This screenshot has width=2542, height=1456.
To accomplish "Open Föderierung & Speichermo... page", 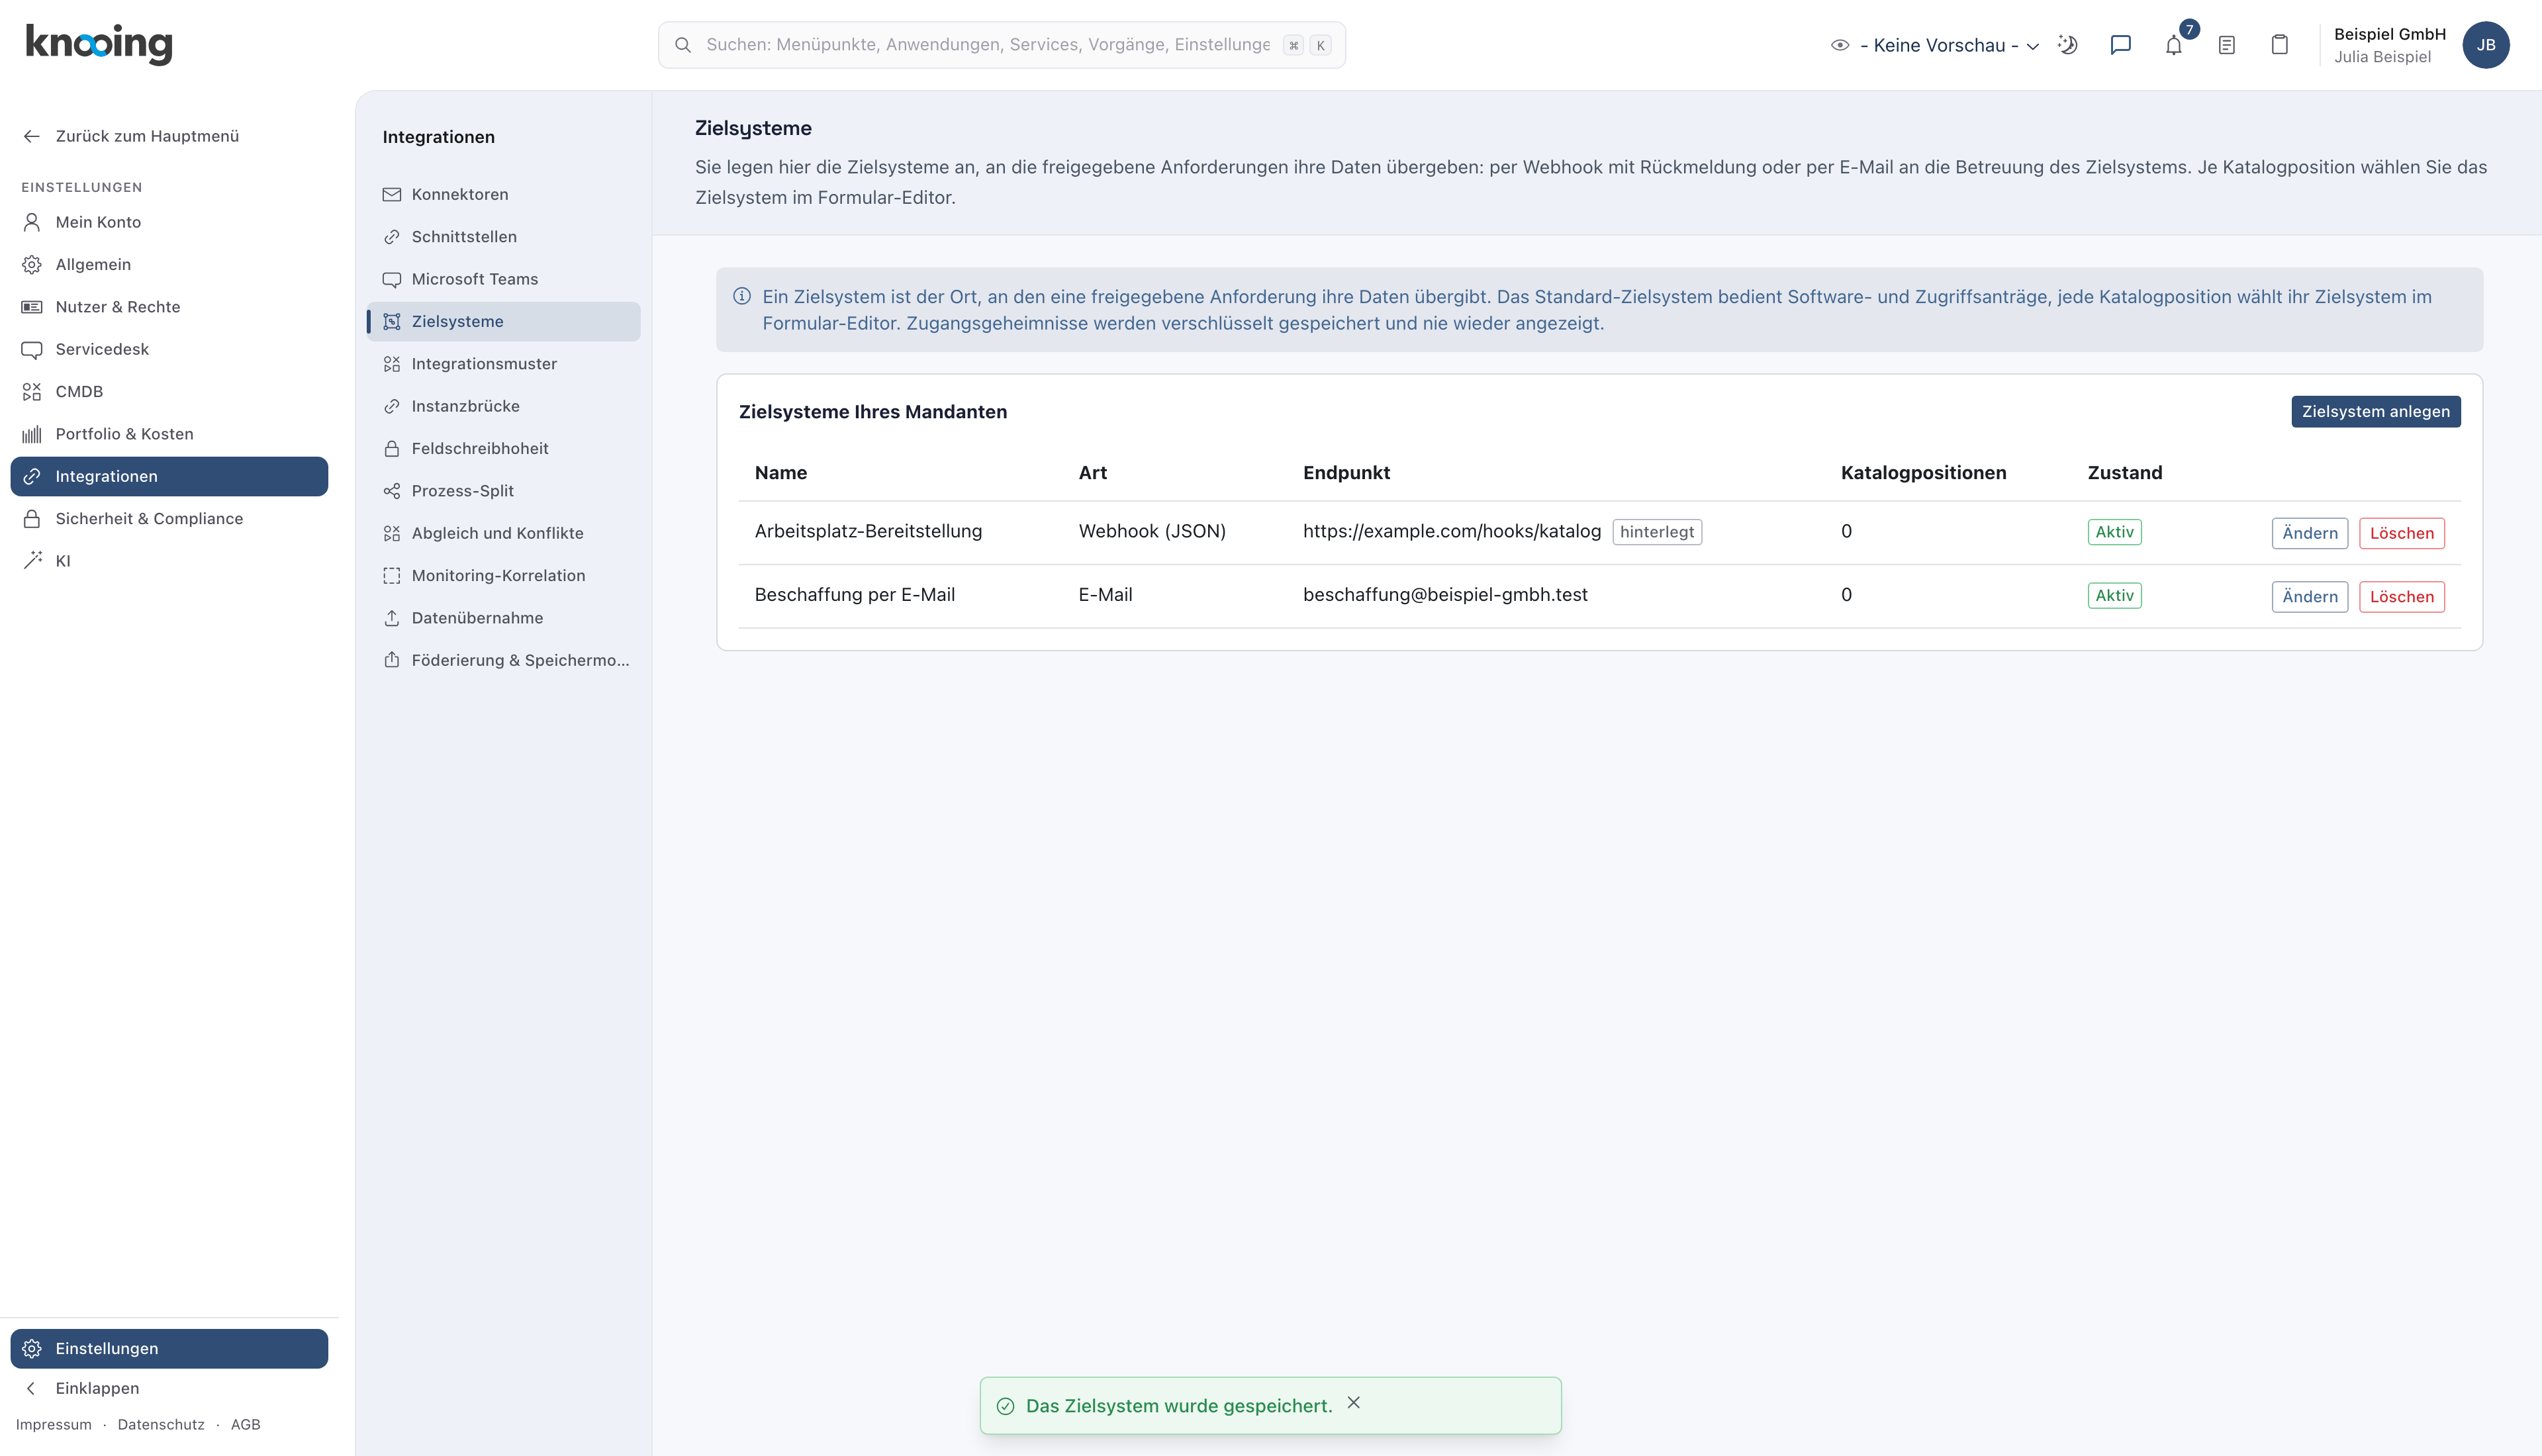I will pyautogui.click(x=504, y=660).
